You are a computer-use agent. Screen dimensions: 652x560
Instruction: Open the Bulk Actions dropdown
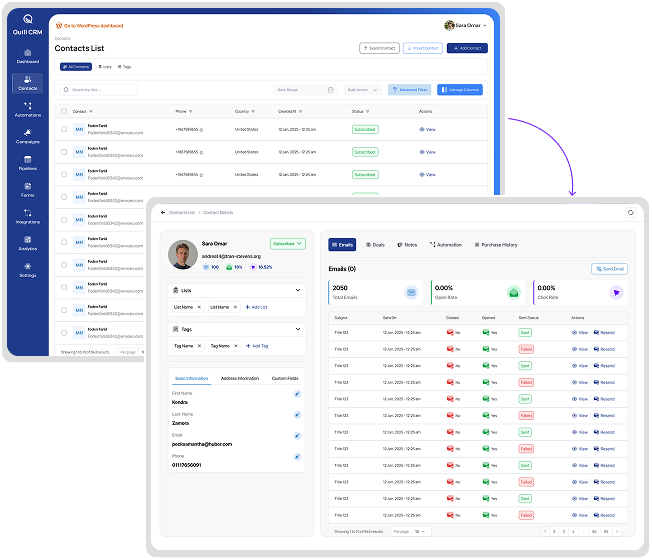[x=363, y=90]
